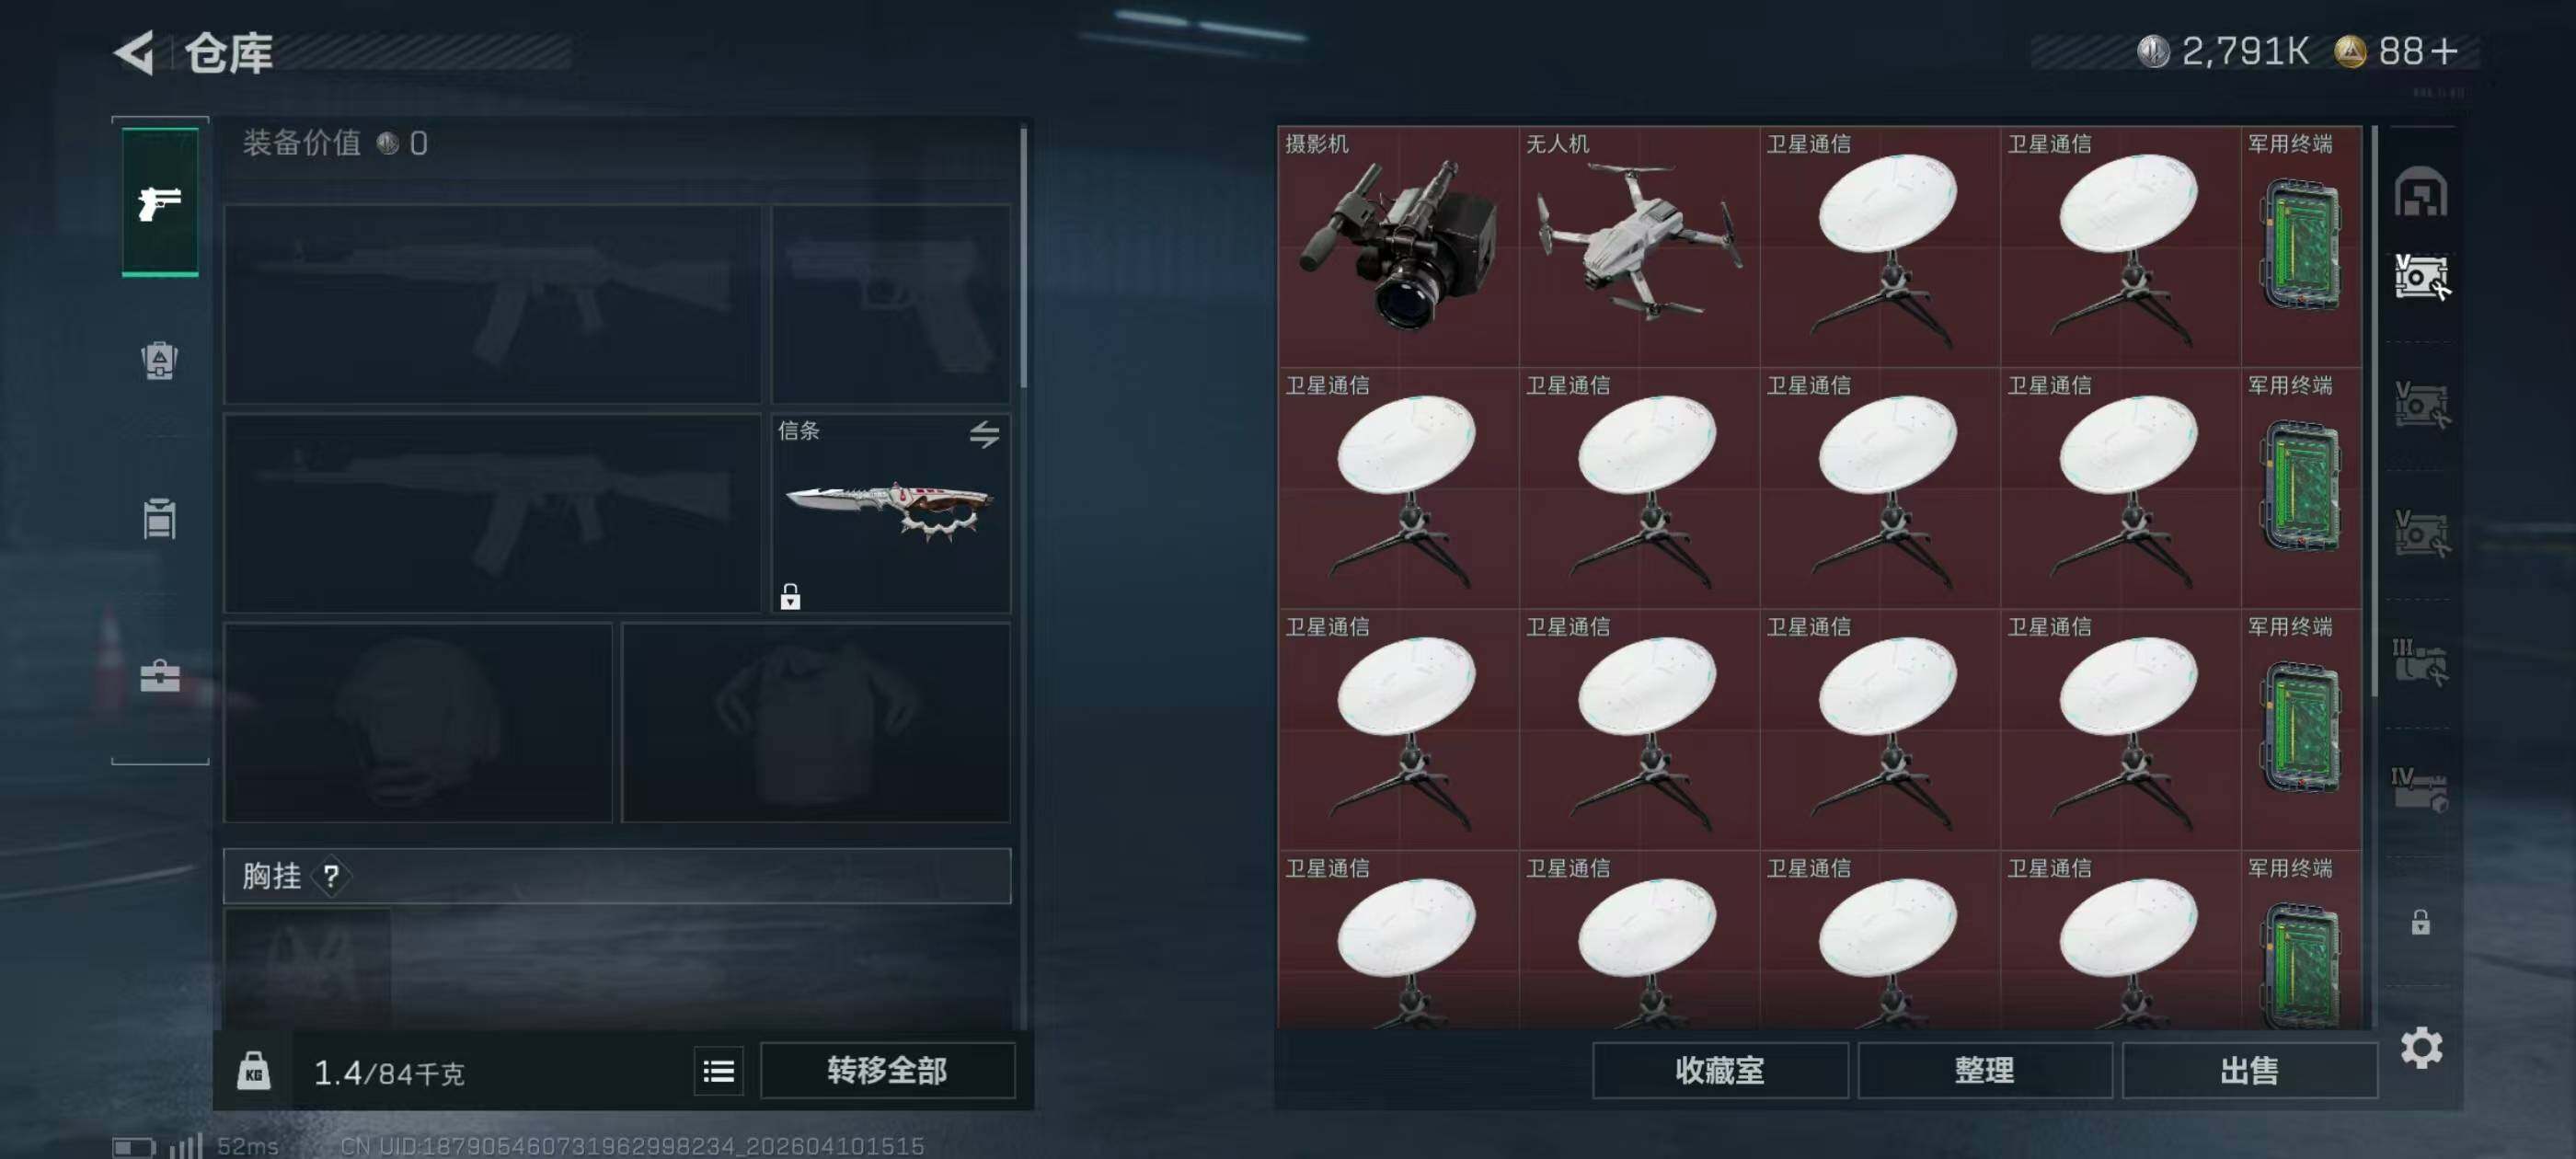Image resolution: width=2576 pixels, height=1159 pixels.
Task: Click the 转移全部 button
Action: (x=887, y=1071)
